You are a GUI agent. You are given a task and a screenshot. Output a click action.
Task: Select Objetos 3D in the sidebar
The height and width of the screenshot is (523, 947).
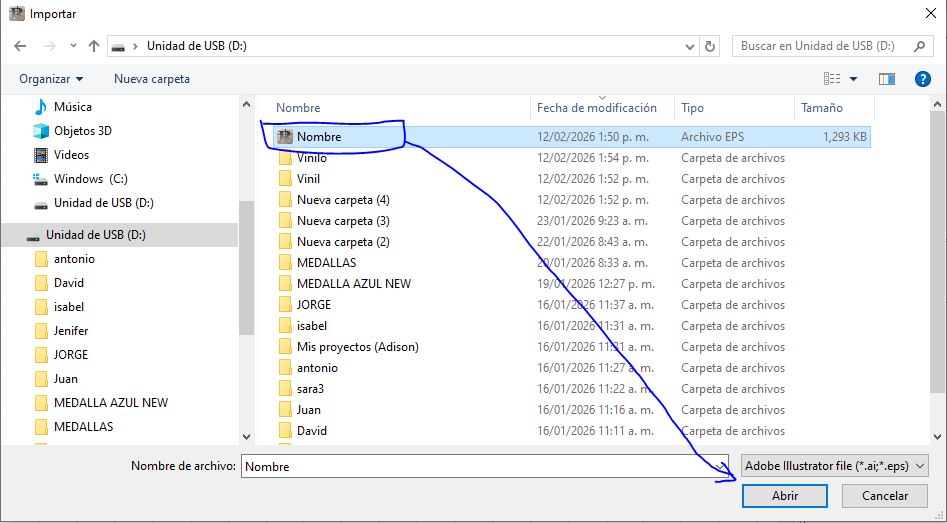pos(83,131)
